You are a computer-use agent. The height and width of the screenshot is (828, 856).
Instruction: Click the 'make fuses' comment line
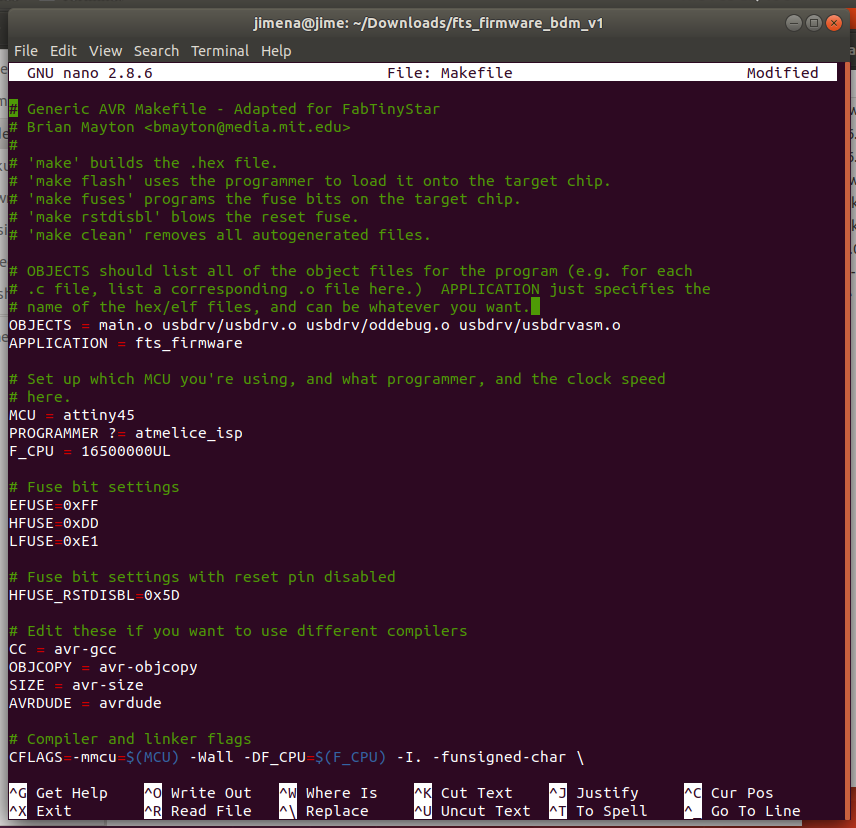[265, 199]
